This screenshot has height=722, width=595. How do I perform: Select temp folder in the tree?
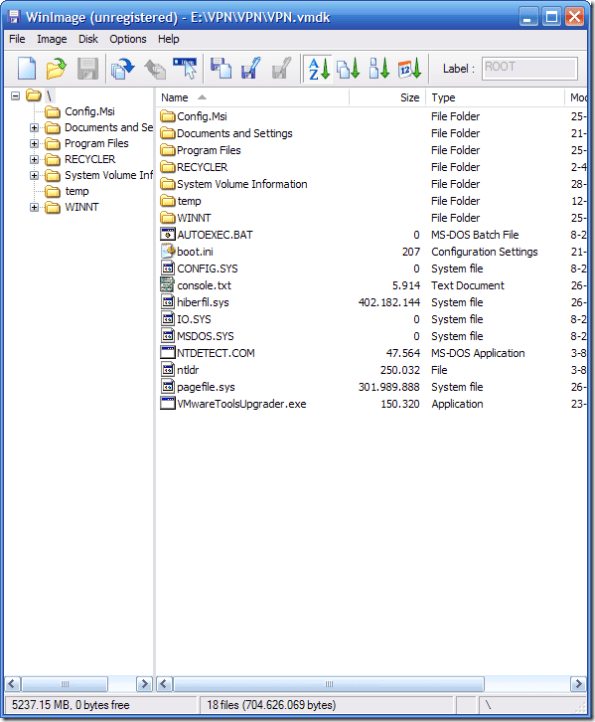point(76,191)
